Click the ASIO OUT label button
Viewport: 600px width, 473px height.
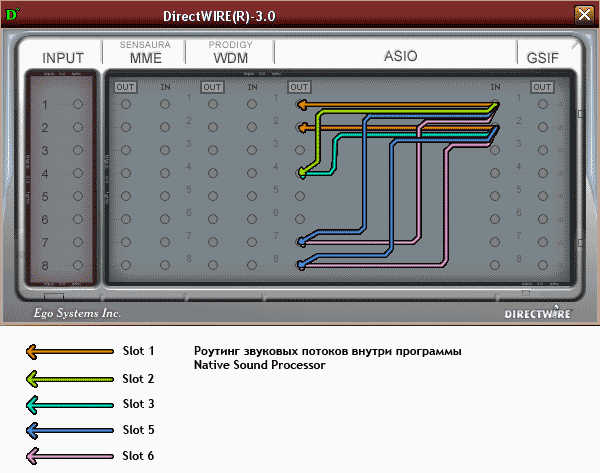click(299, 87)
